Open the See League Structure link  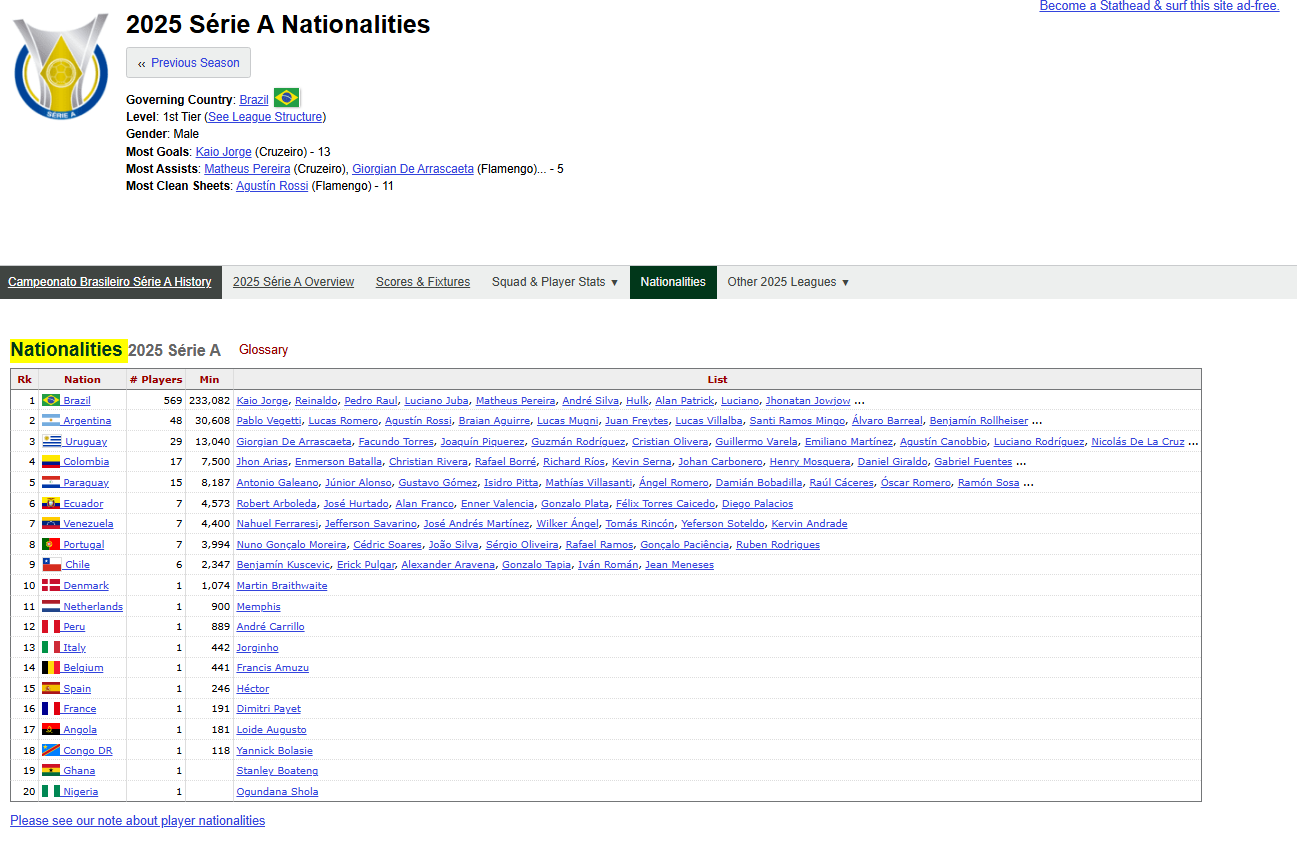pyautogui.click(x=265, y=117)
